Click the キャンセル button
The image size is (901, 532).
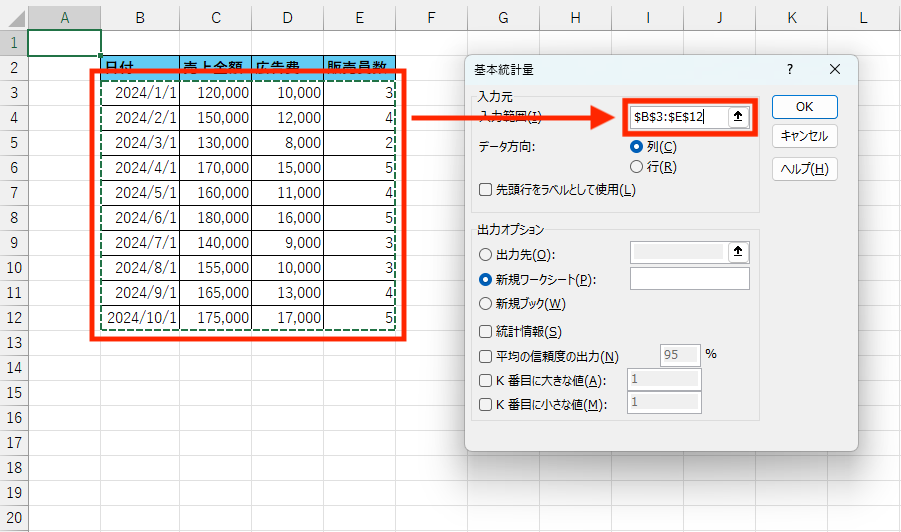804,136
